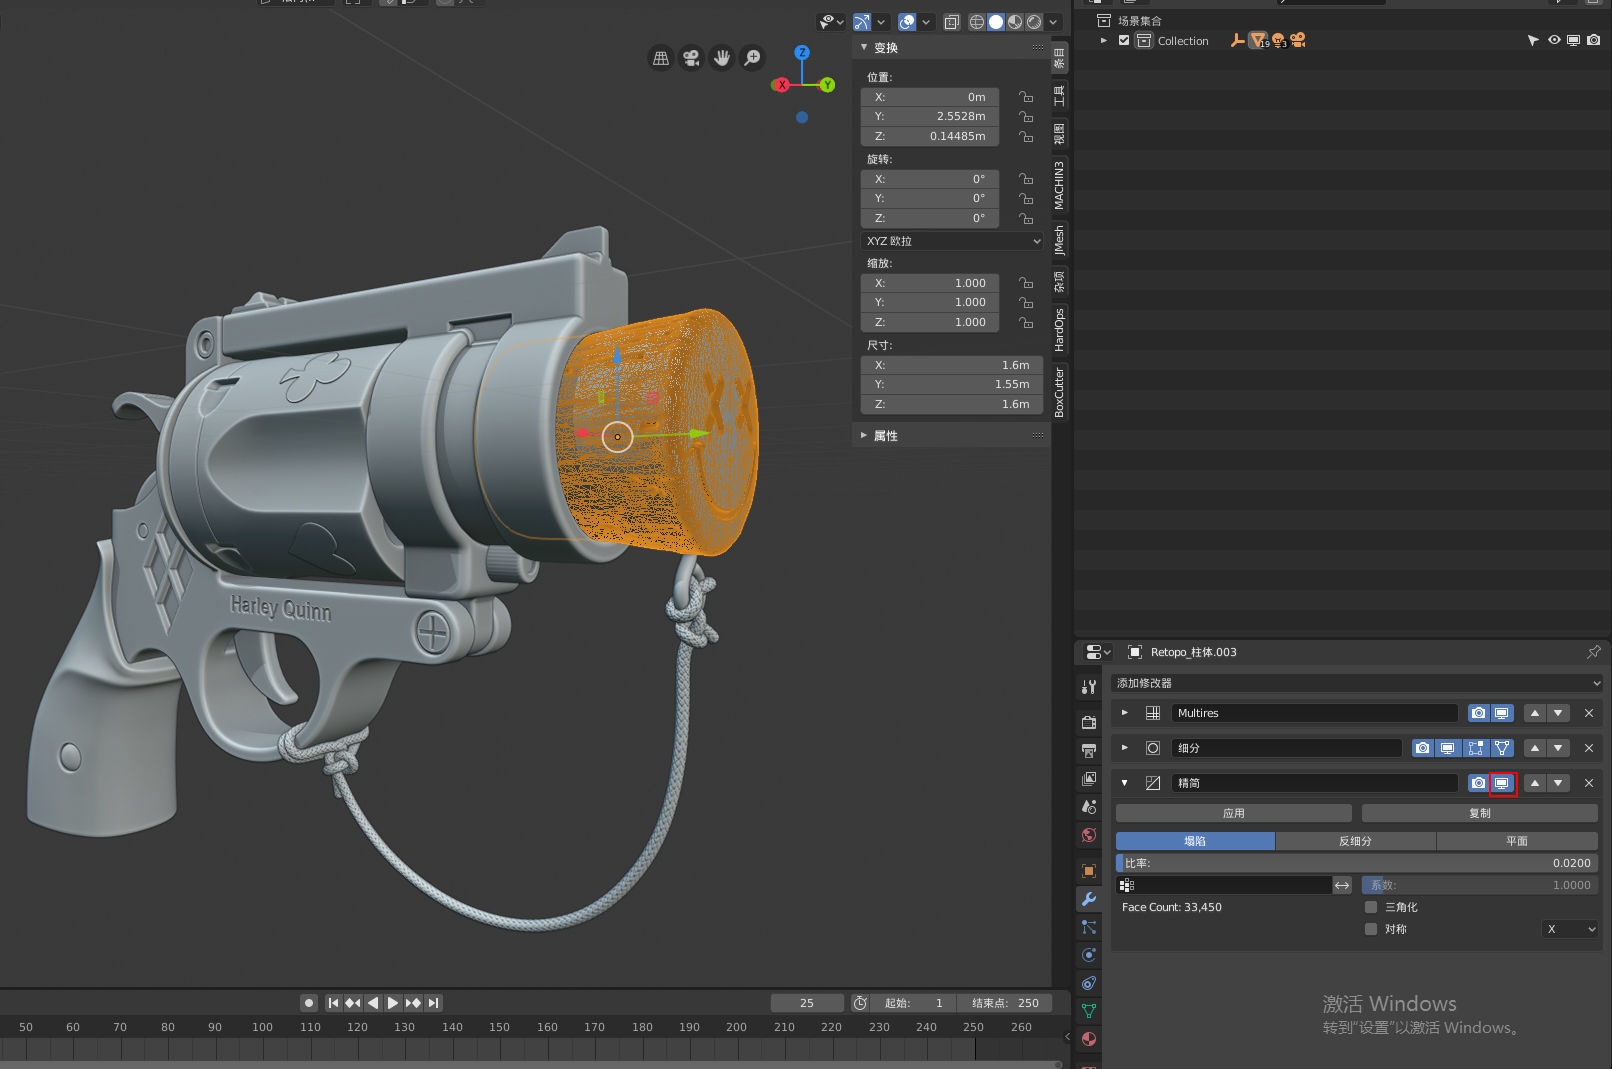Enable the 三角化 checkbox

[1371, 907]
